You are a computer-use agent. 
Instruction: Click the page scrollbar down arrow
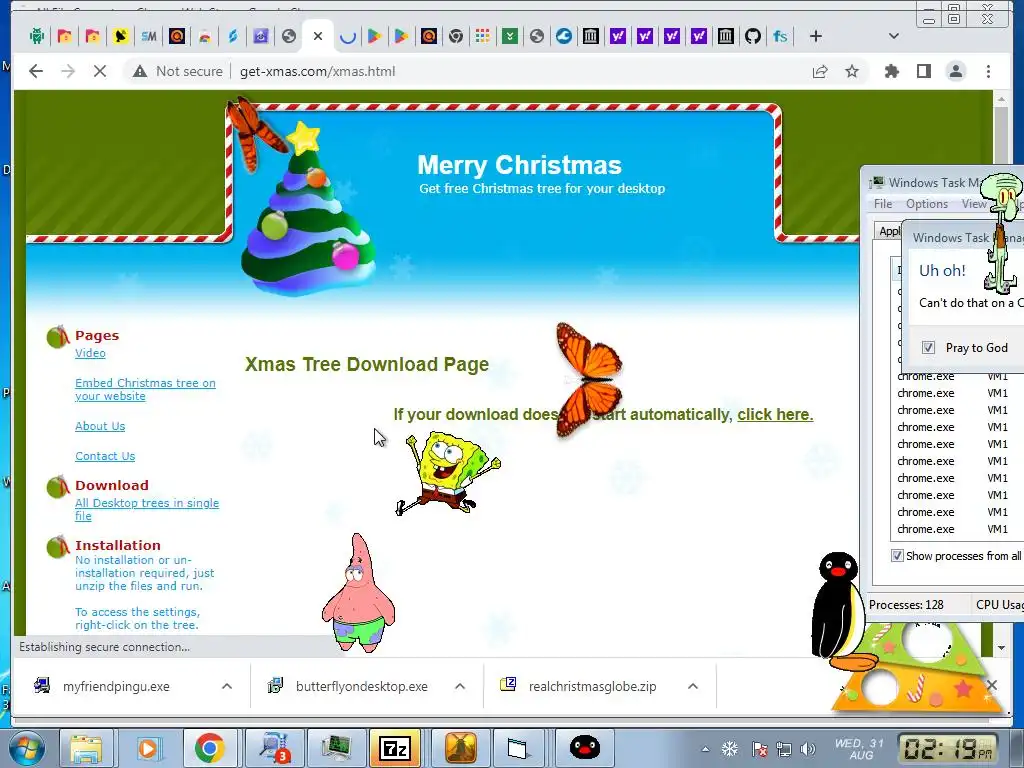1001,648
